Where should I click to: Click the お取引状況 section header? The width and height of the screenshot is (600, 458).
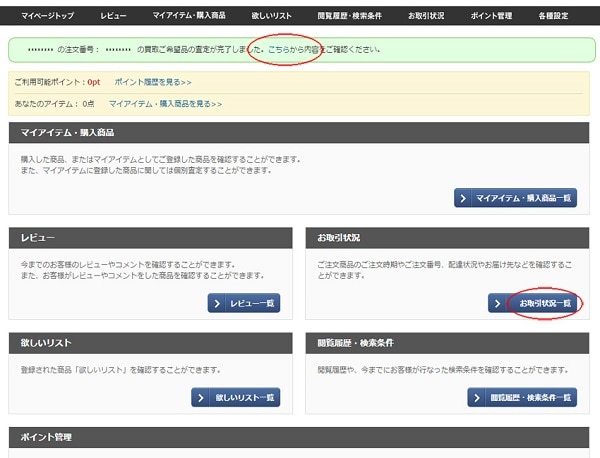pos(447,238)
